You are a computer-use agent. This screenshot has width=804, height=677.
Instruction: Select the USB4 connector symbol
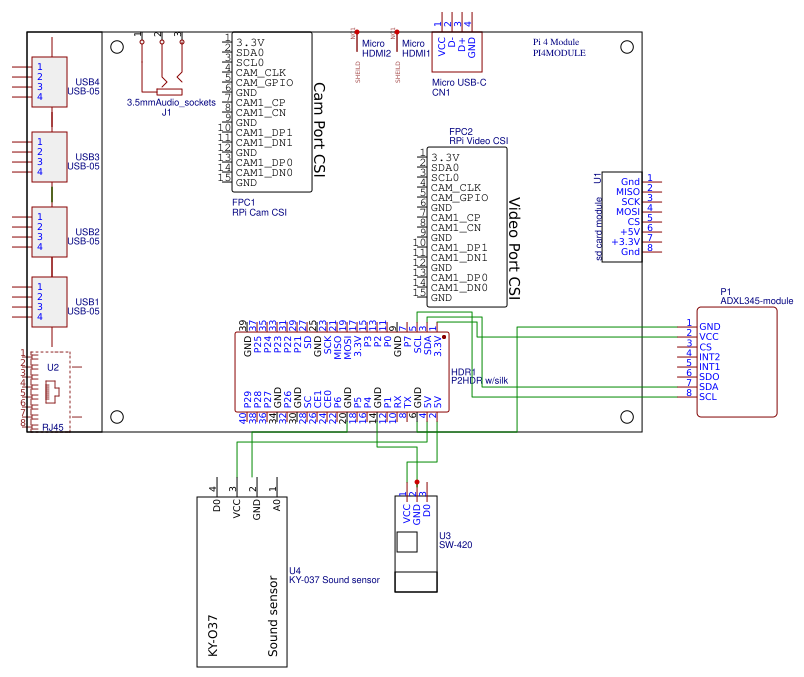(49, 82)
